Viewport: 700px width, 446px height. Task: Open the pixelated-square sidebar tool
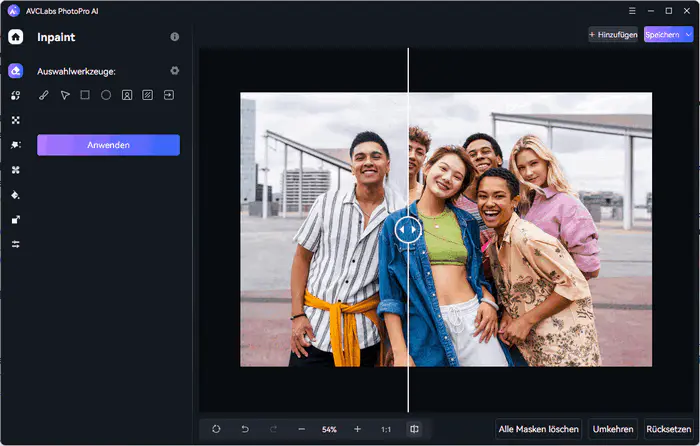[x=16, y=120]
